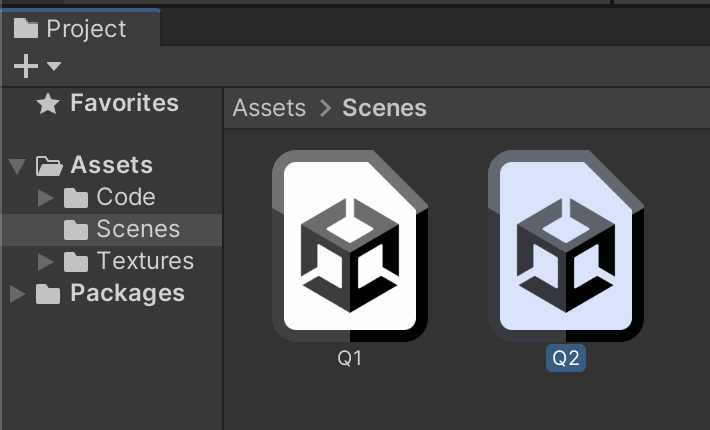The width and height of the screenshot is (710, 430).
Task: Click the Q2 file name label
Action: 566,358
